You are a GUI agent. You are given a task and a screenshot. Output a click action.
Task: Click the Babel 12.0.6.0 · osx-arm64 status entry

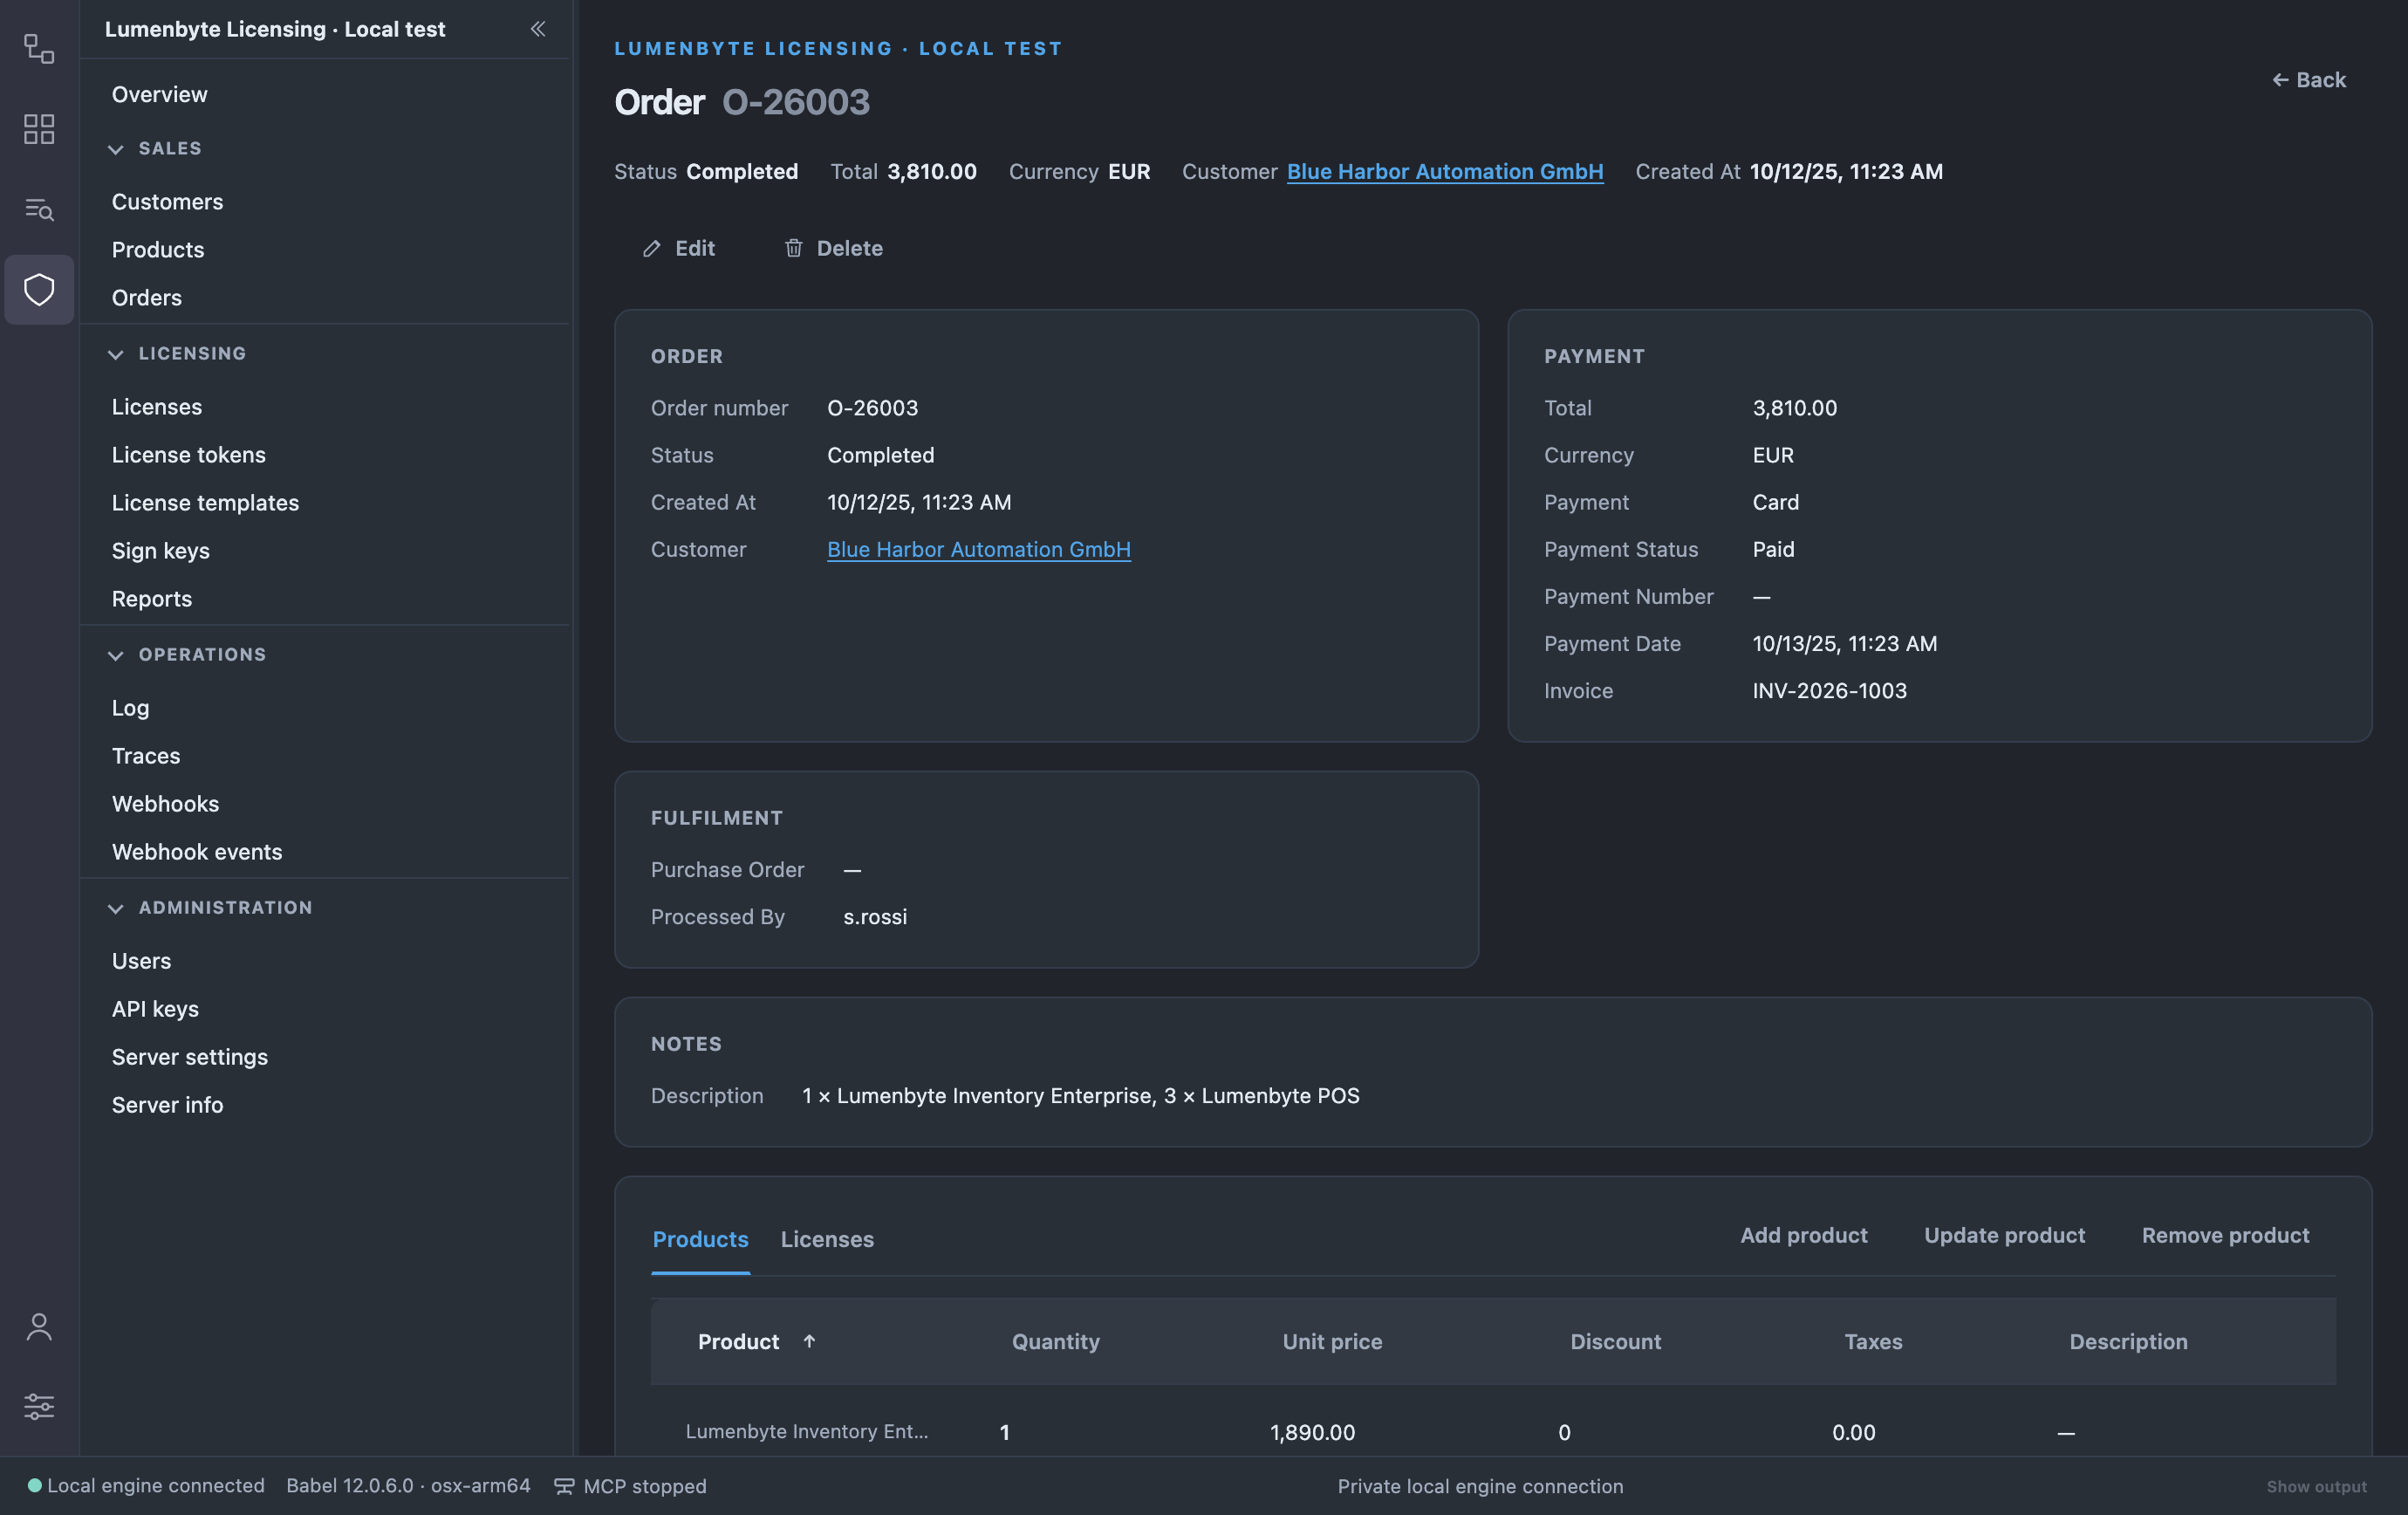(408, 1485)
